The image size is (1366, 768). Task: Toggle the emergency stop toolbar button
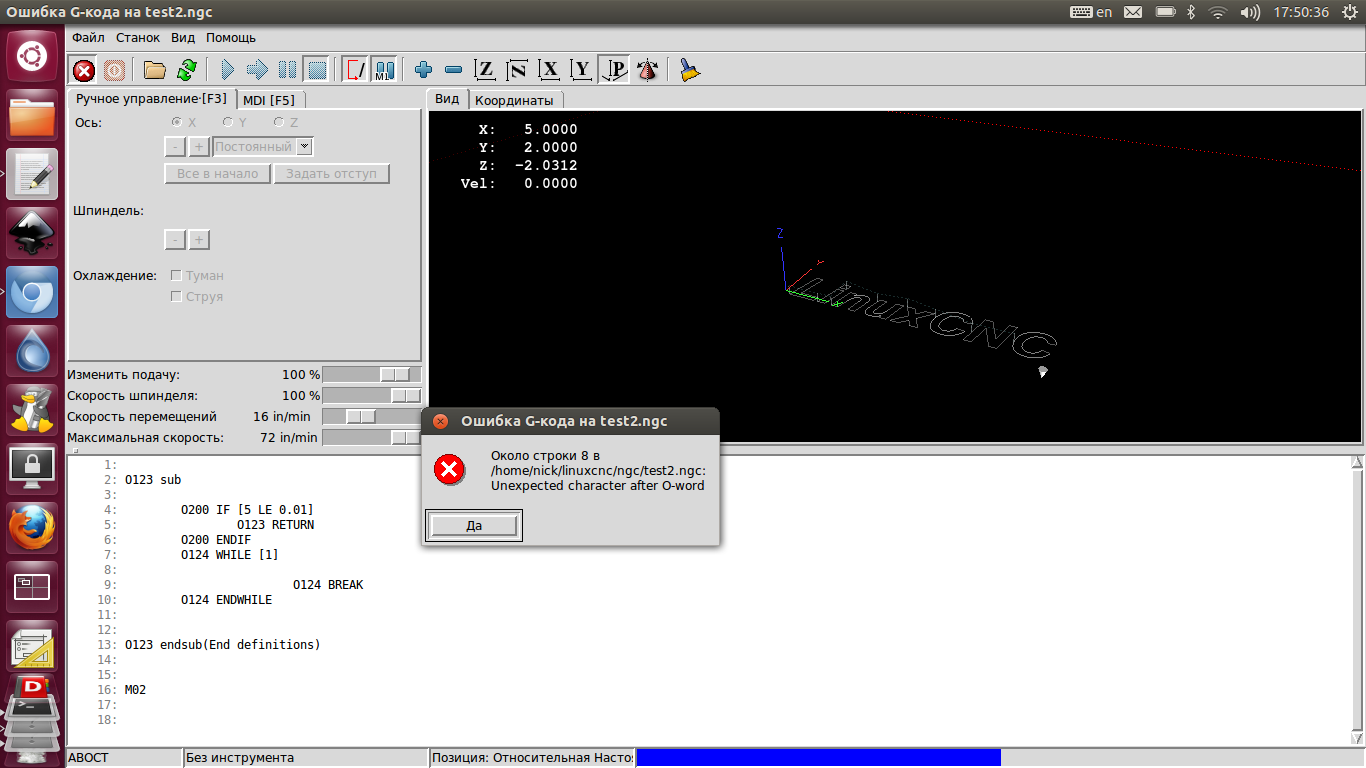coord(84,70)
